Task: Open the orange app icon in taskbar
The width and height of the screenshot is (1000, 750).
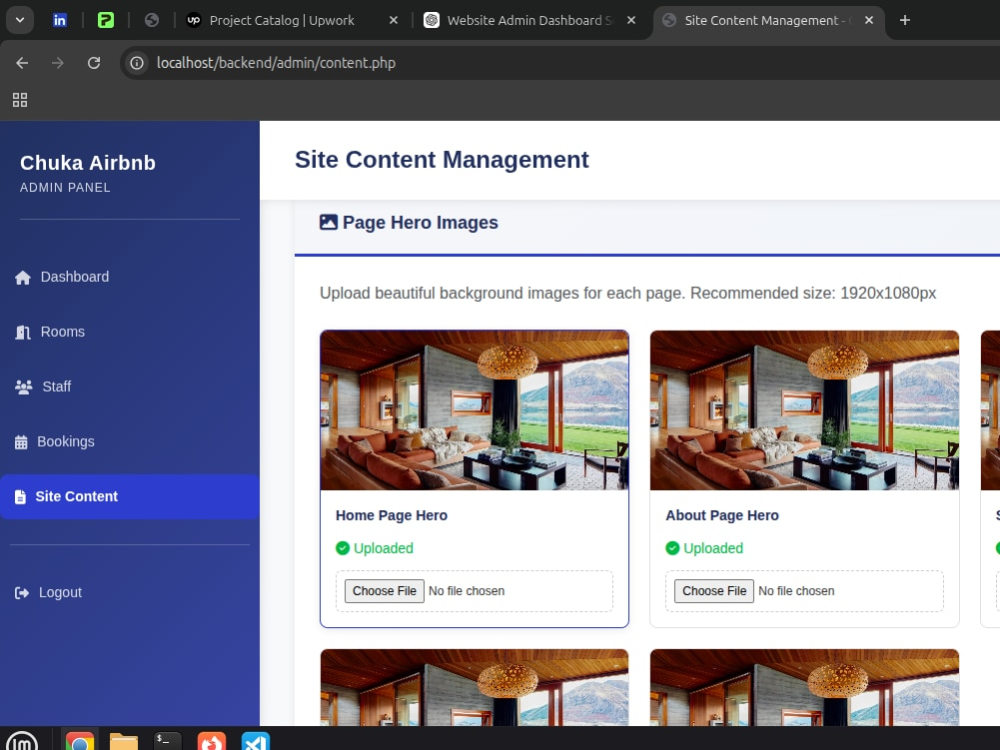Action: tap(212, 742)
